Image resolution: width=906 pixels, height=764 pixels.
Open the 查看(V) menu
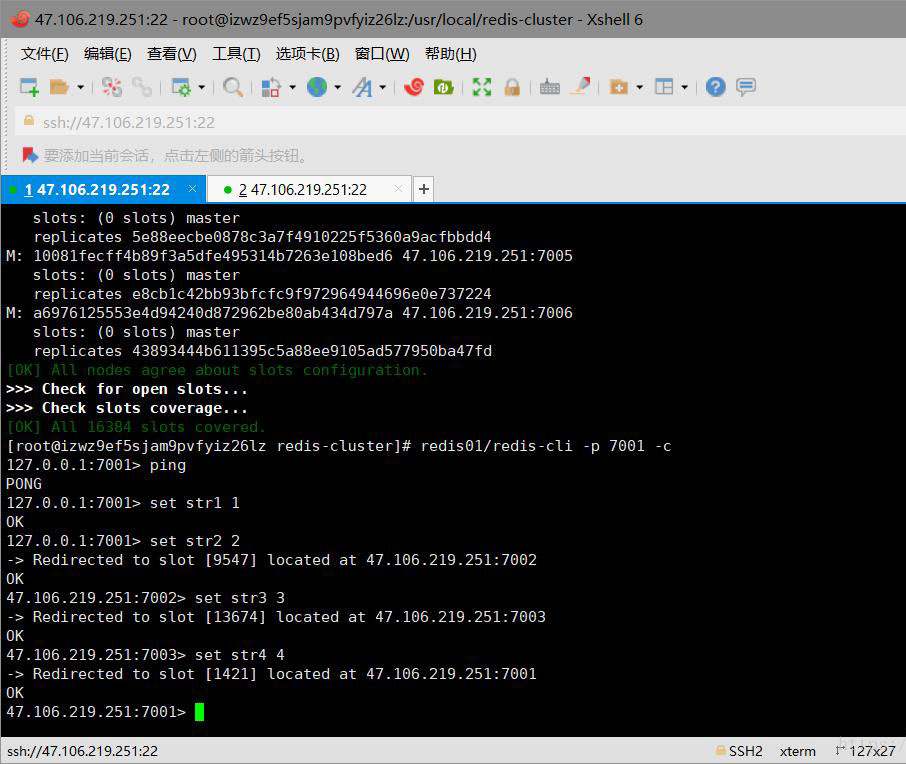click(x=172, y=54)
